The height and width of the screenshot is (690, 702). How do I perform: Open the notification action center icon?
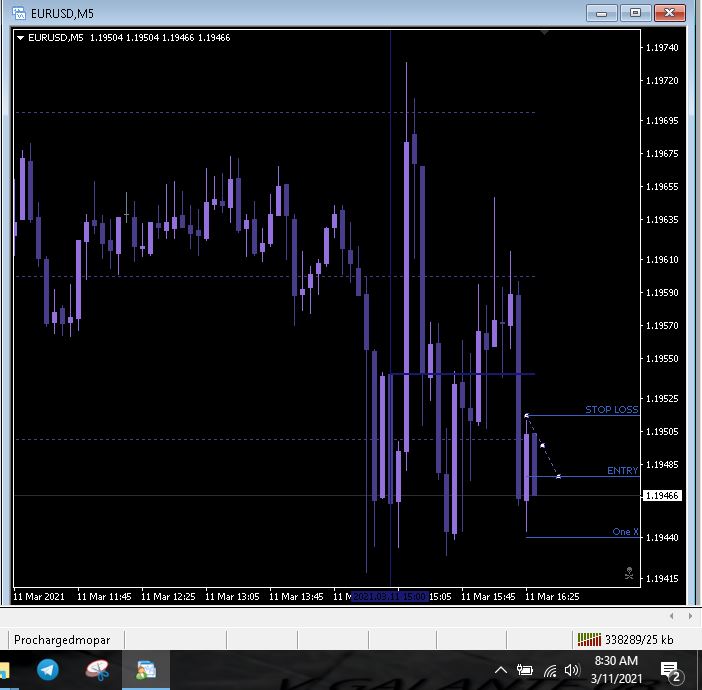coord(671,671)
